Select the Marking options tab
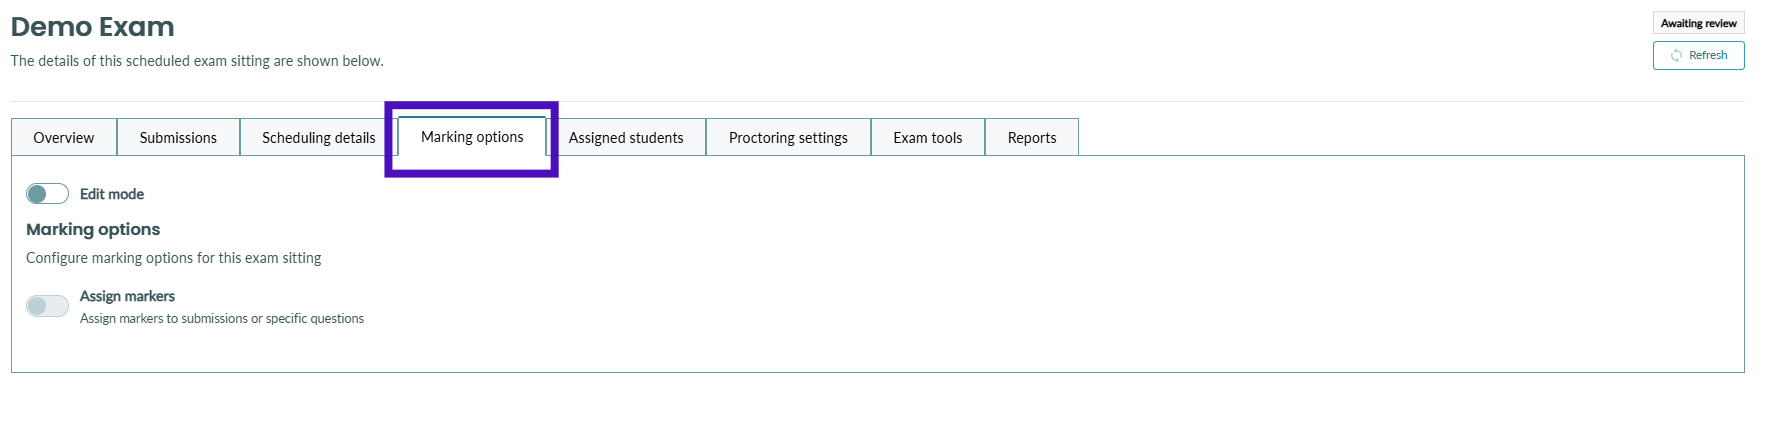Viewport: 1765px width, 428px height. point(472,136)
